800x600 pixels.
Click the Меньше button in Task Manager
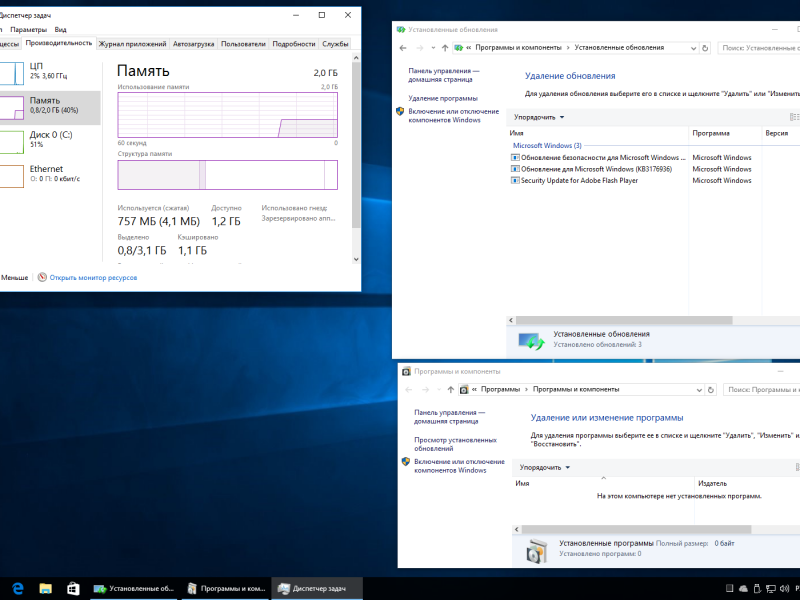pyautogui.click(x=14, y=278)
